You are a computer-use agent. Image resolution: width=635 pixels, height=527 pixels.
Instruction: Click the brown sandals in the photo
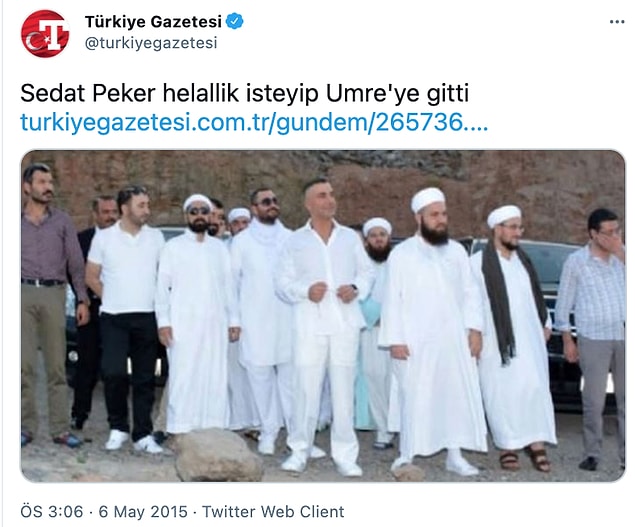pos(525,460)
